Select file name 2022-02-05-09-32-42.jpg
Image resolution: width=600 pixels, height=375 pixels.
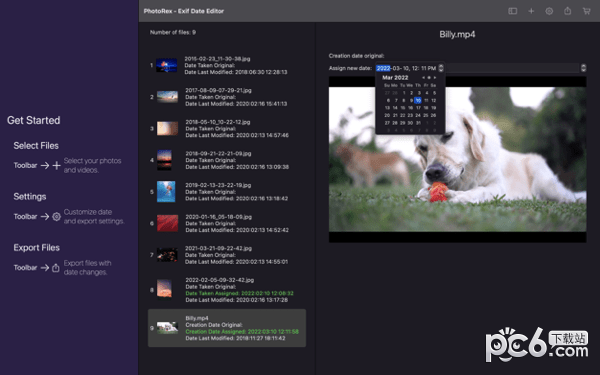pyautogui.click(x=220, y=280)
